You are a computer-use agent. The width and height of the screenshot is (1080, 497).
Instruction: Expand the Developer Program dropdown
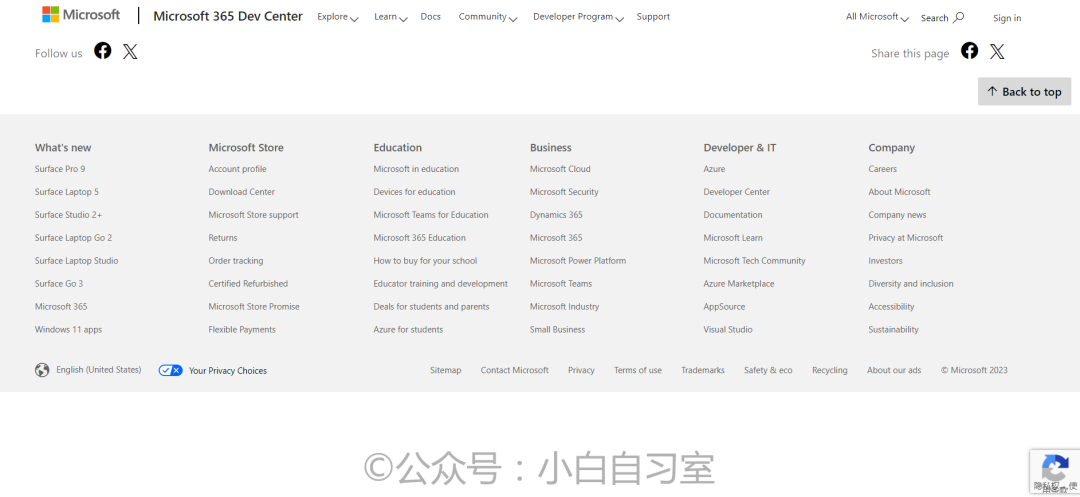578,17
